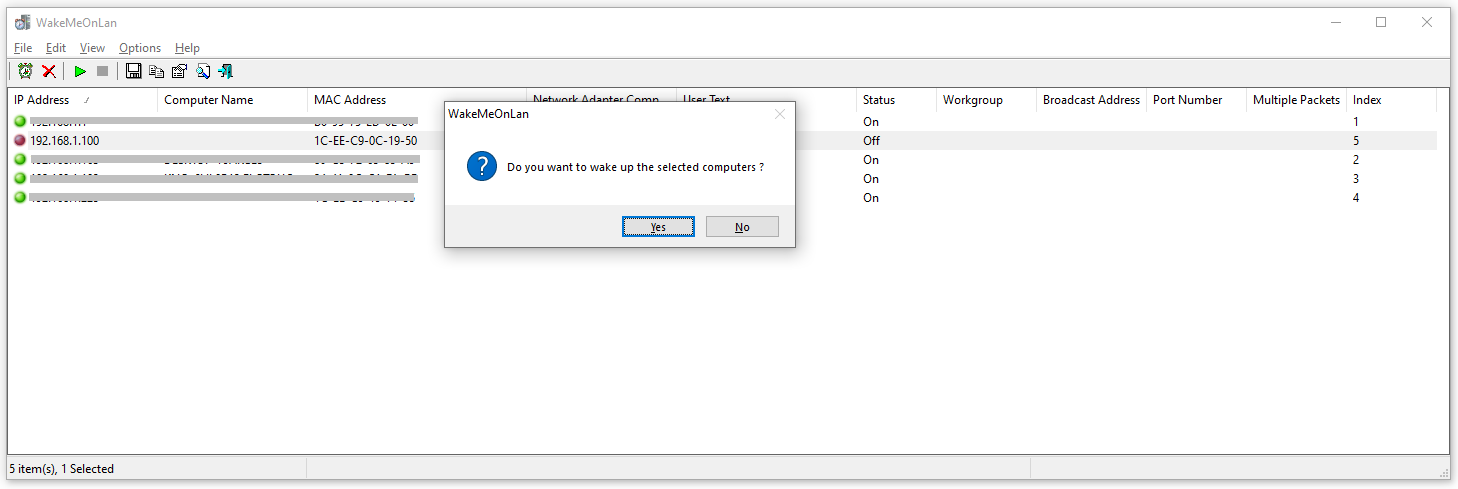Decline by clicking the No button

point(742,227)
